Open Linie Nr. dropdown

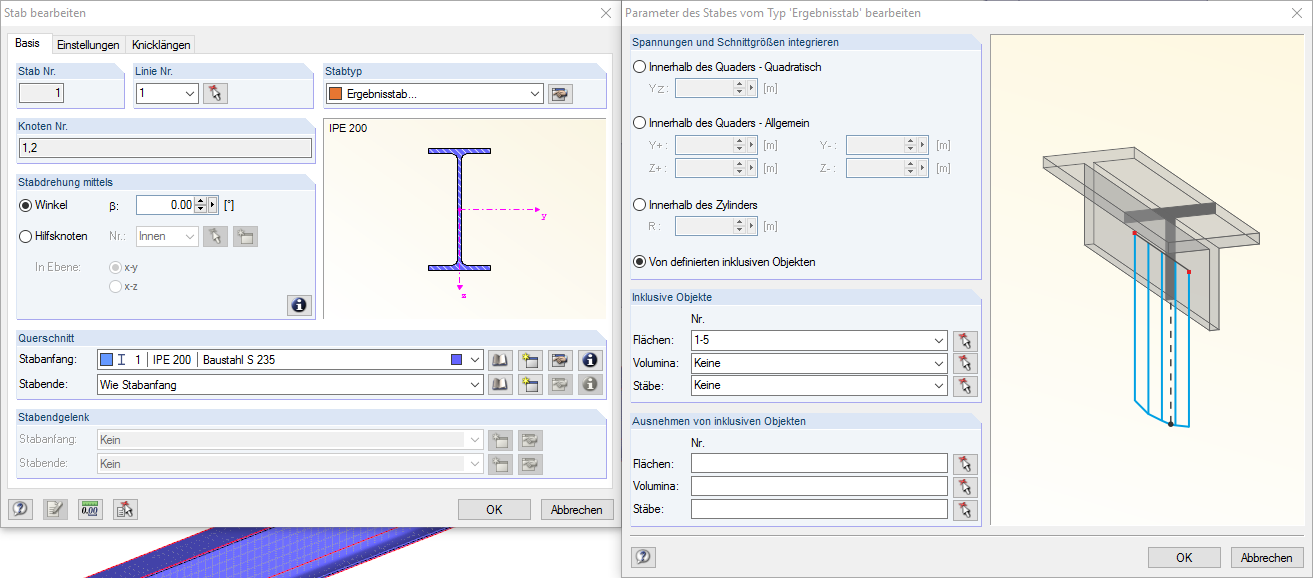pos(190,94)
